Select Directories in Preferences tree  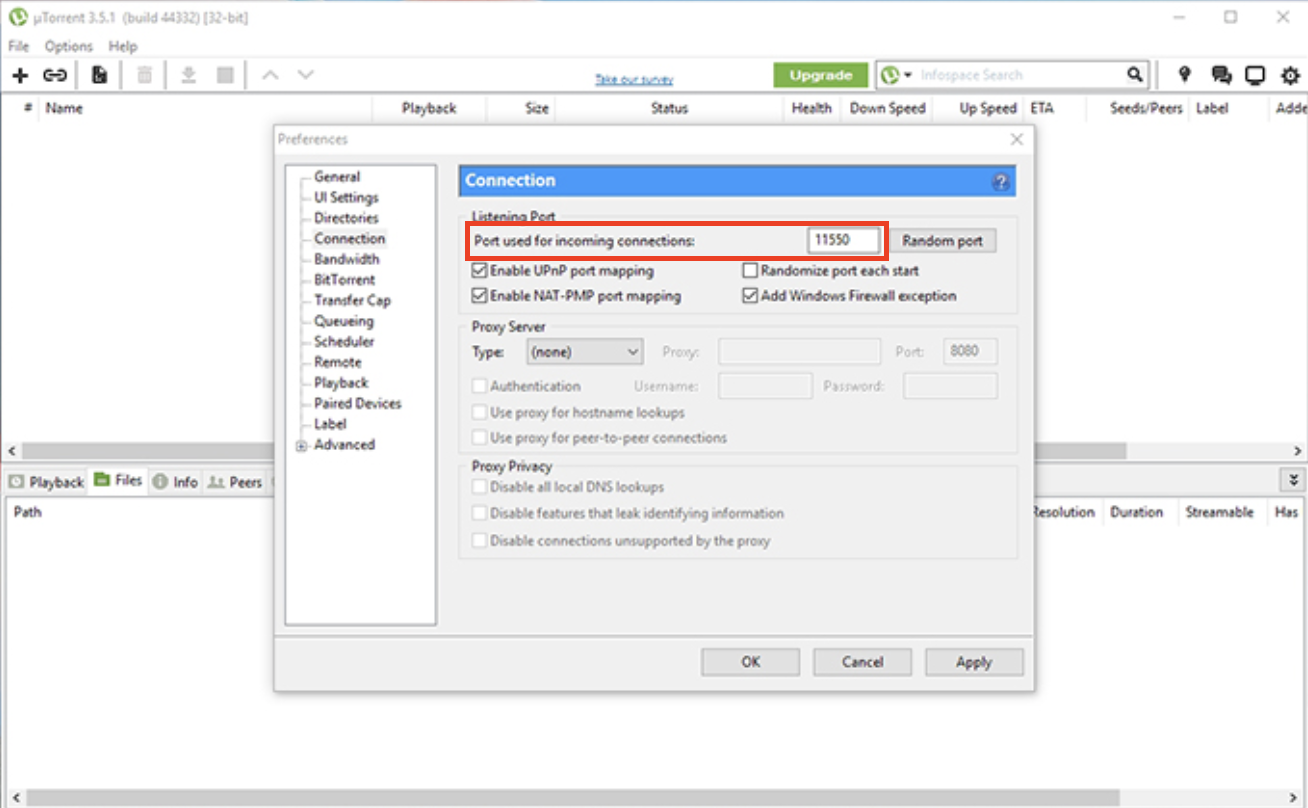346,218
